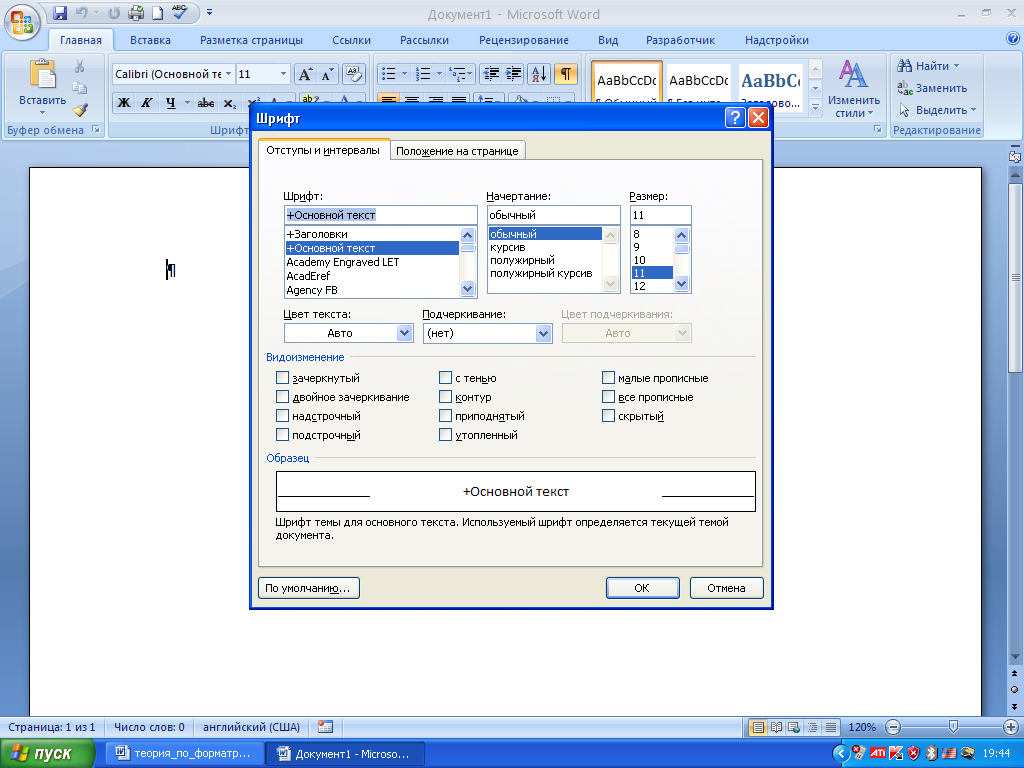1024x768 pixels.
Task: Check the контур checkbox
Action: click(x=445, y=396)
